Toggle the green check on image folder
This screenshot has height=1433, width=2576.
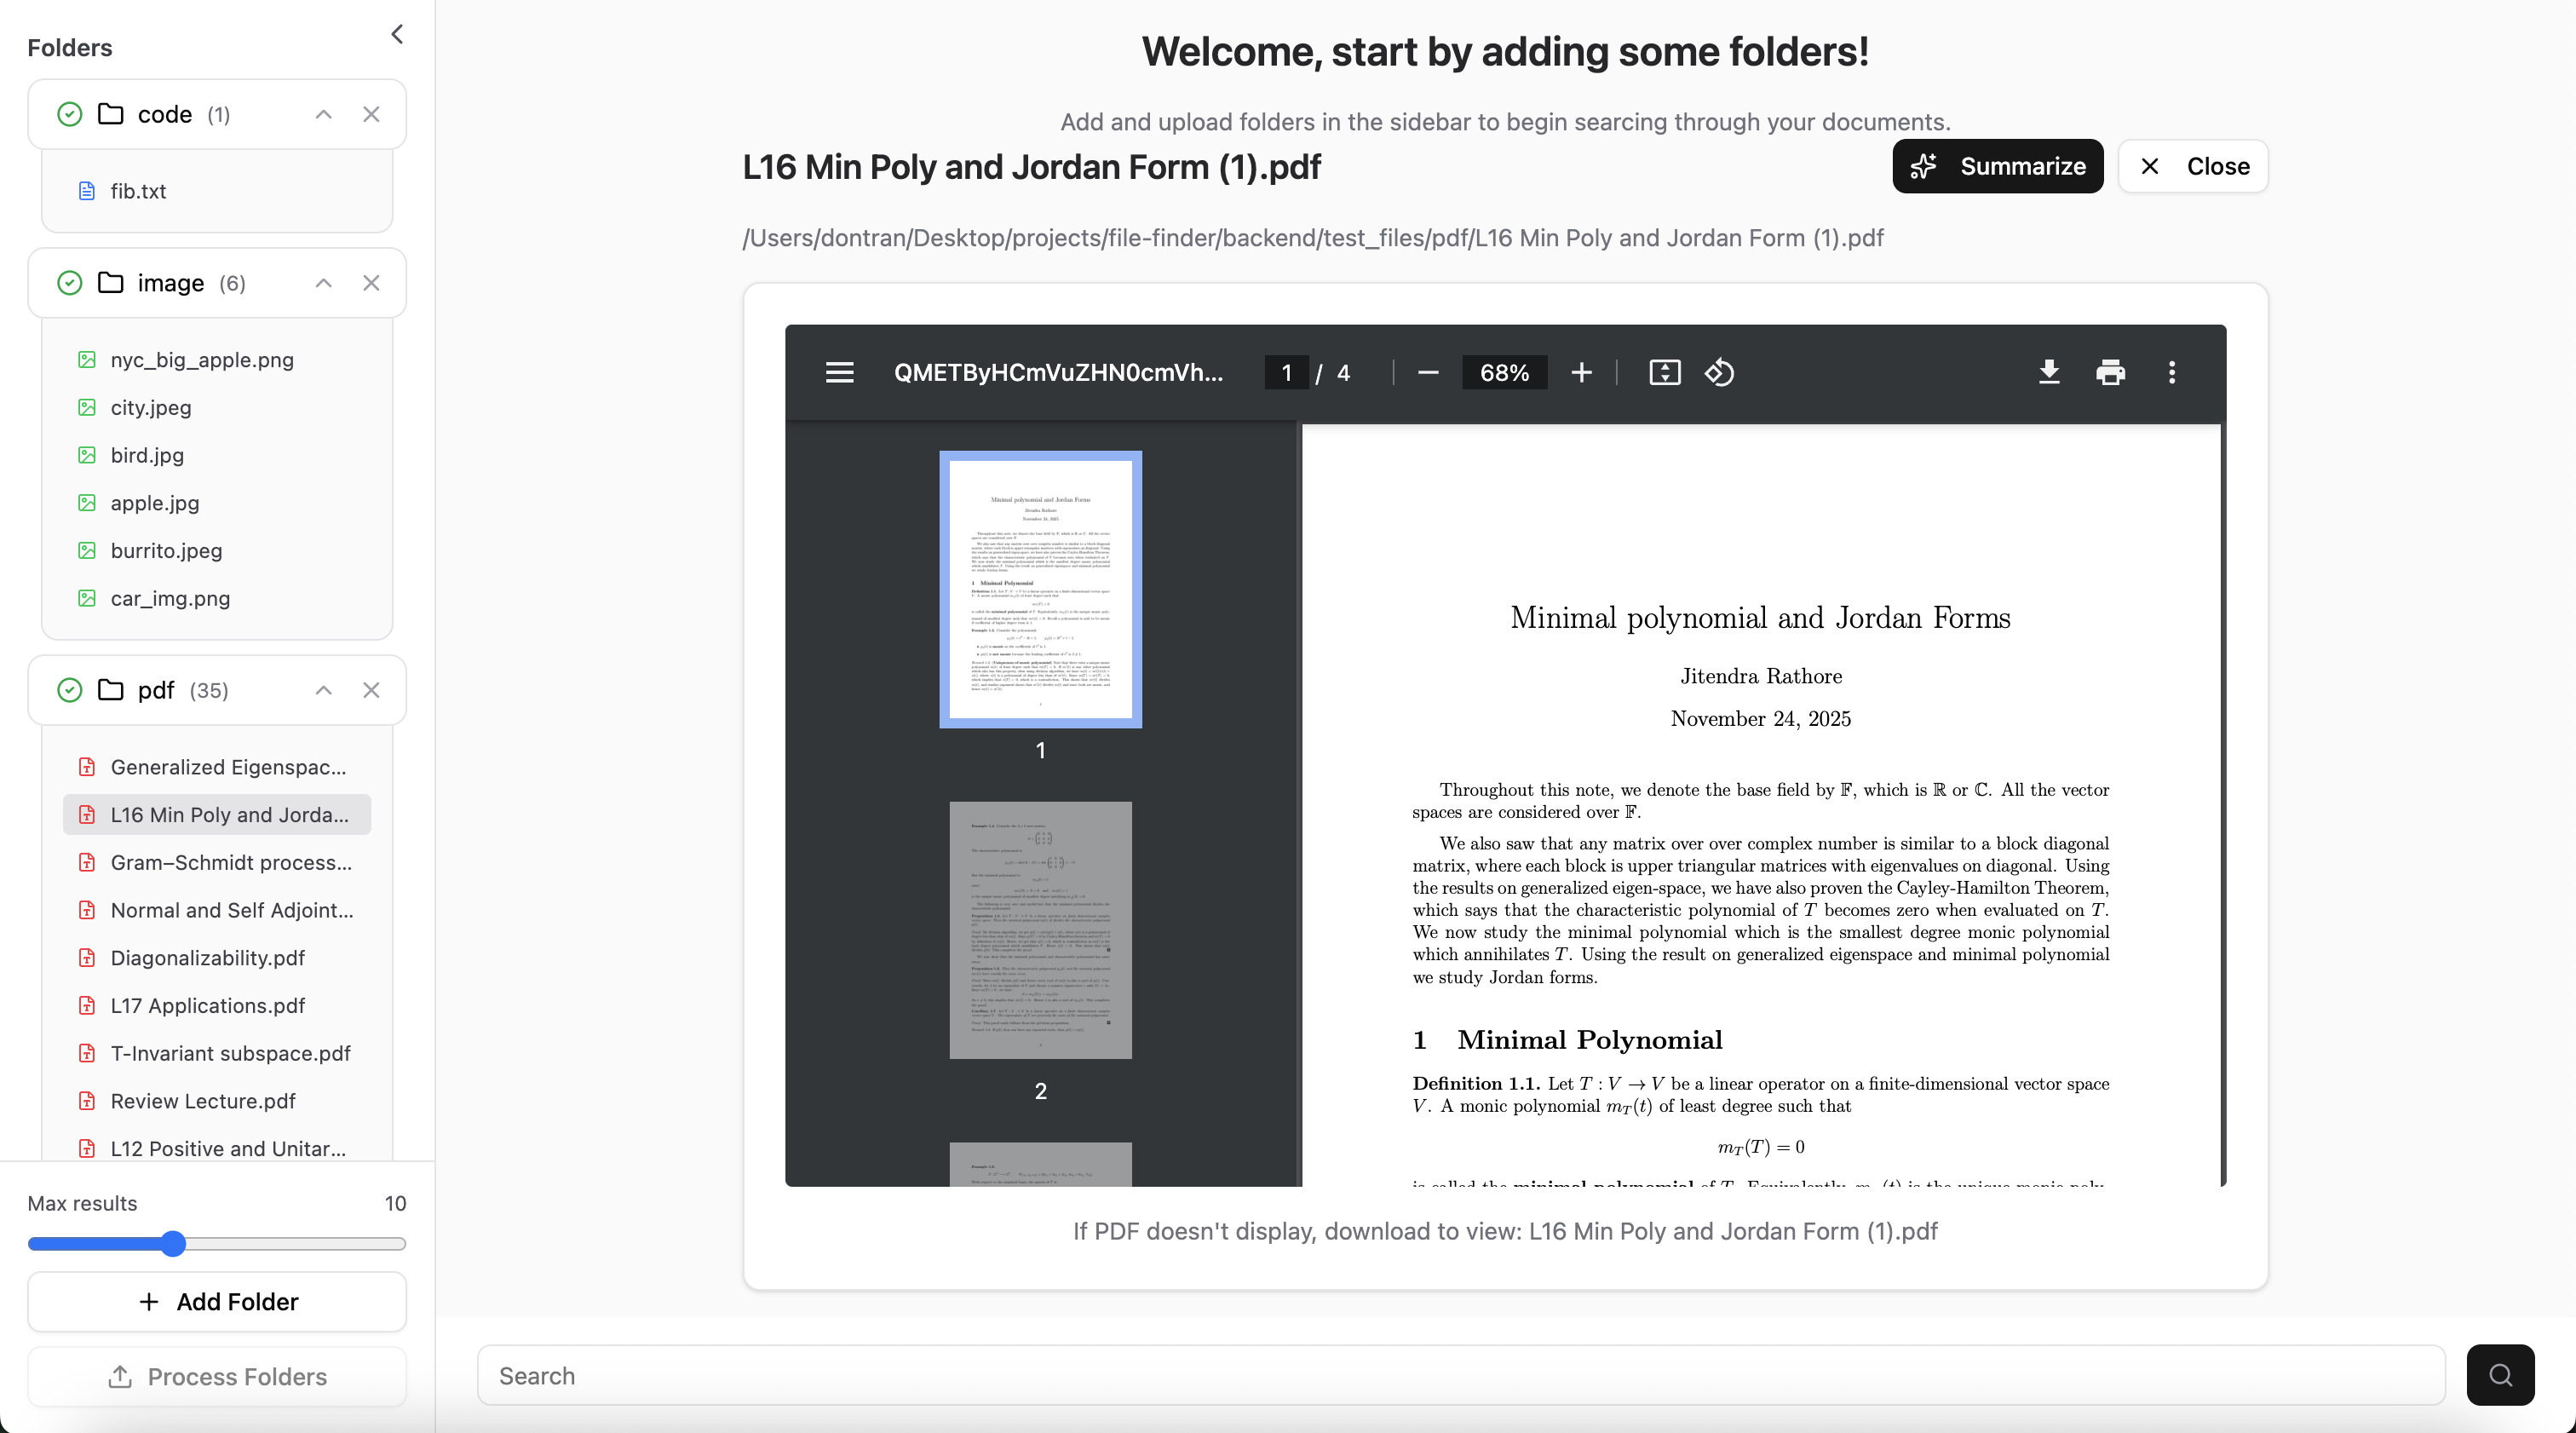69,283
